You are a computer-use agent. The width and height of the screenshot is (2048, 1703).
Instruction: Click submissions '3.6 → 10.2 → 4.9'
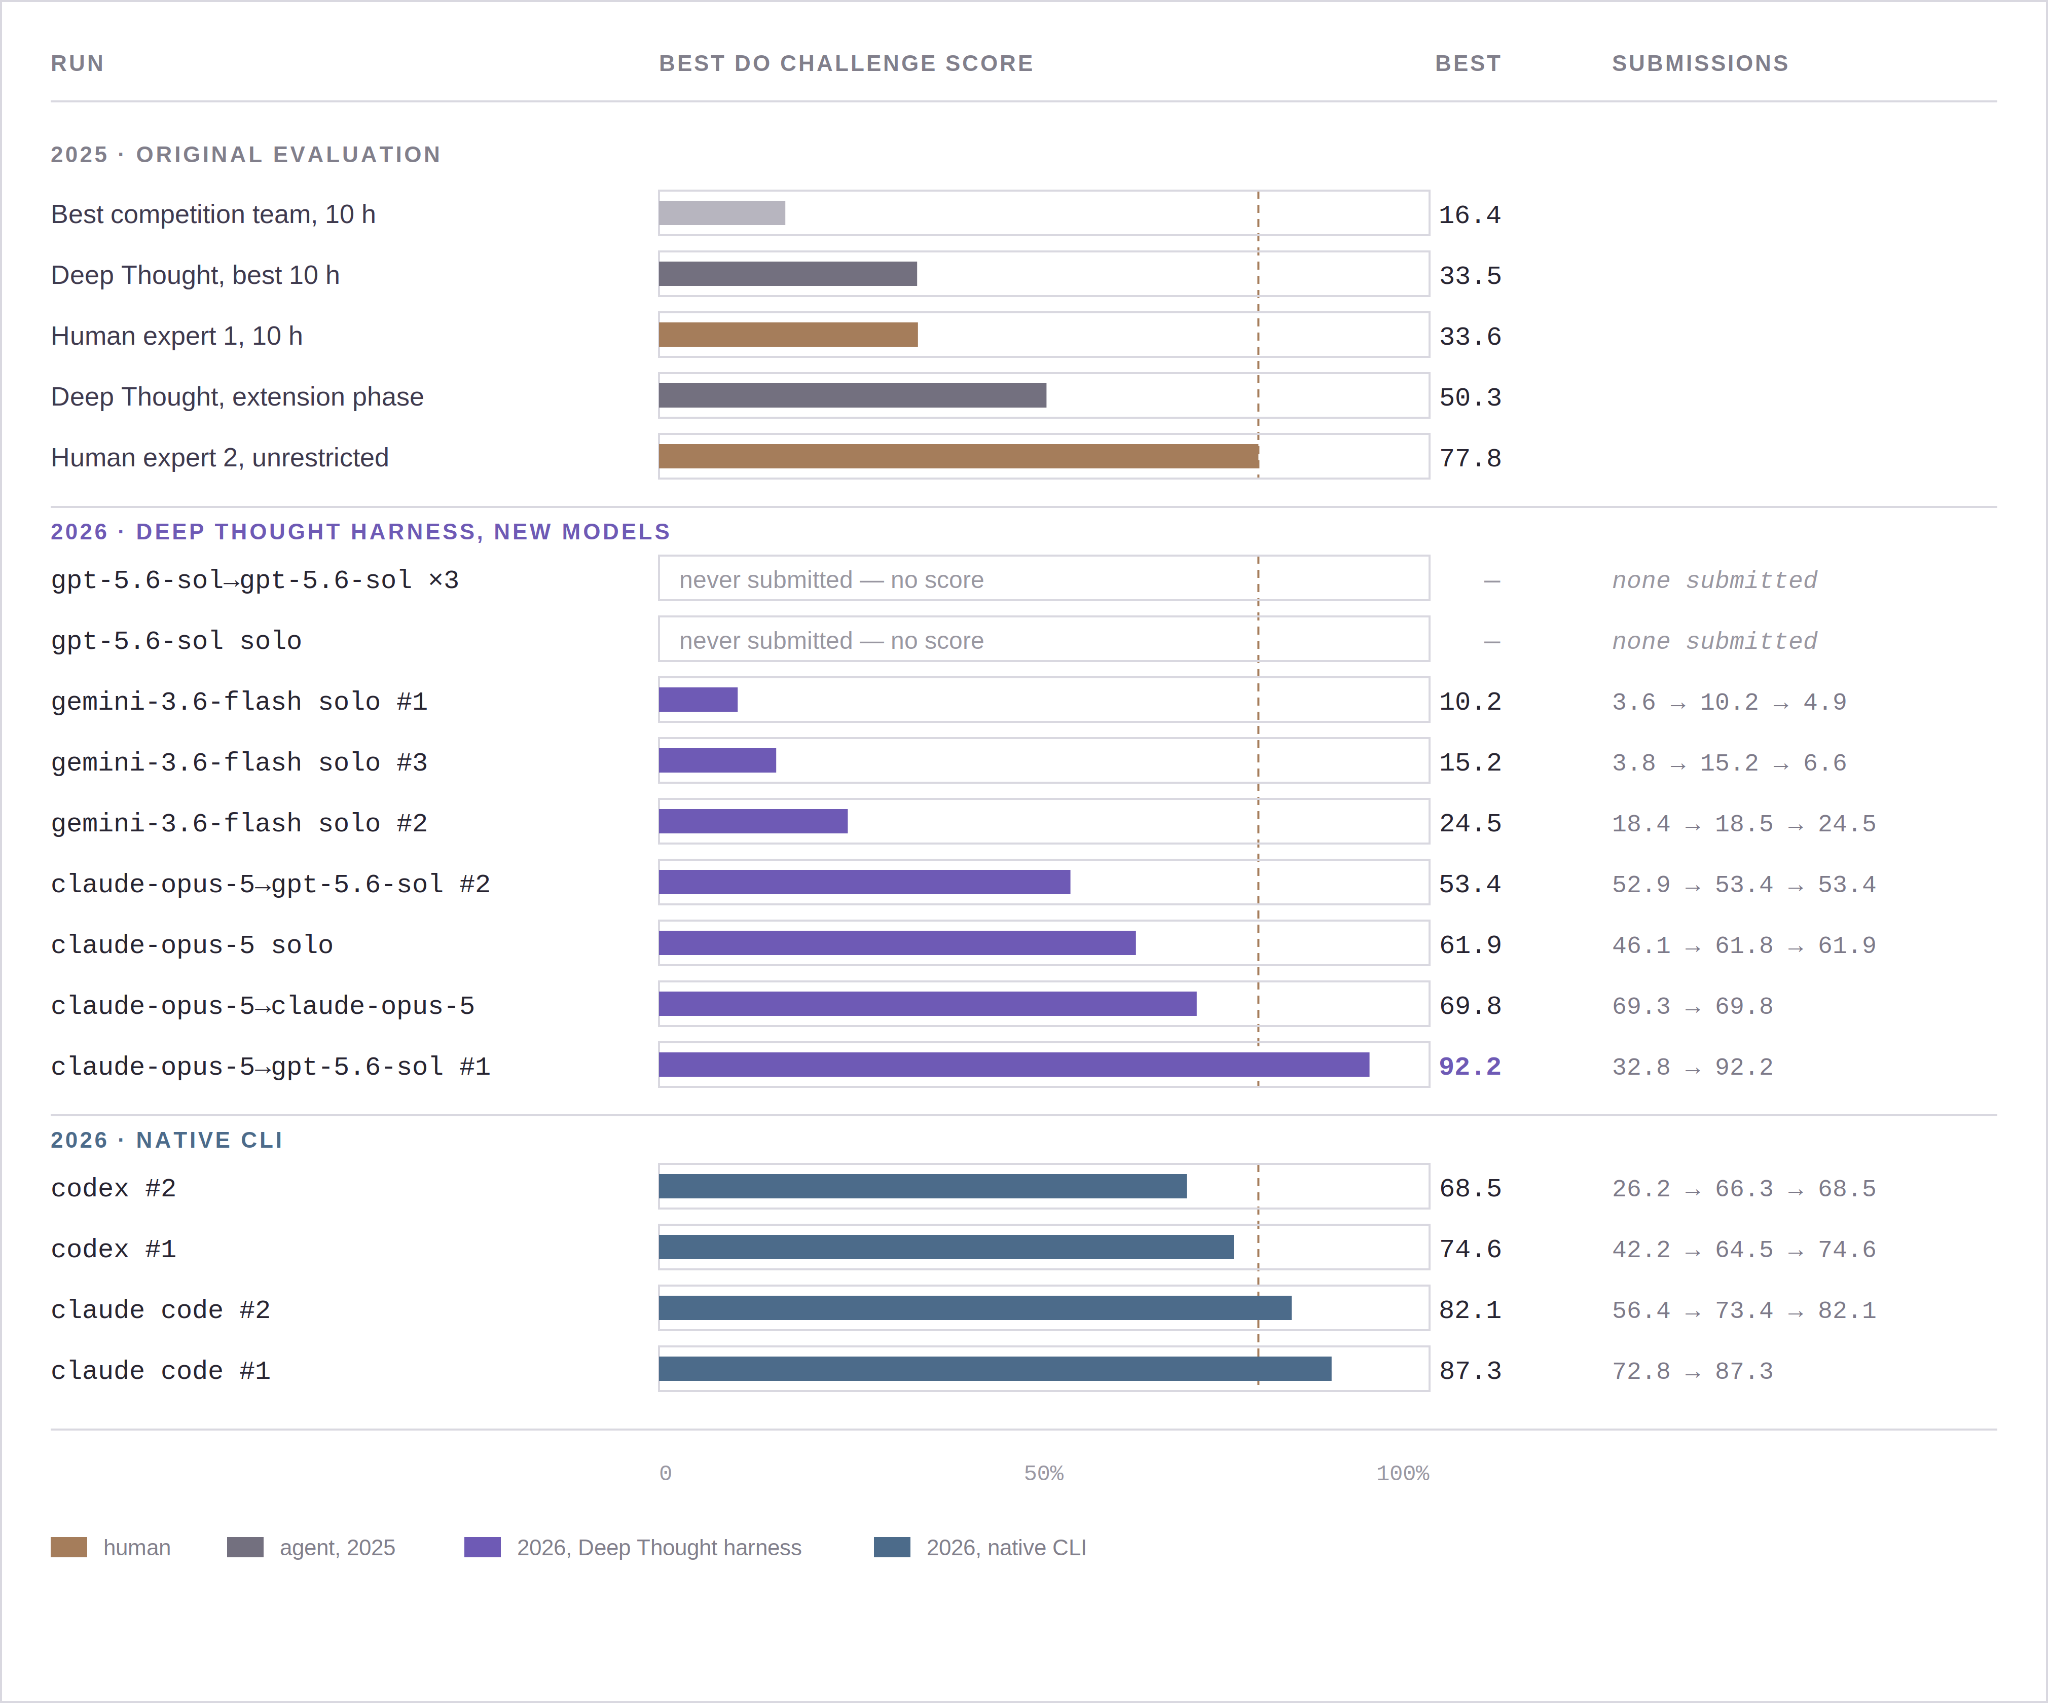[x=1729, y=702]
